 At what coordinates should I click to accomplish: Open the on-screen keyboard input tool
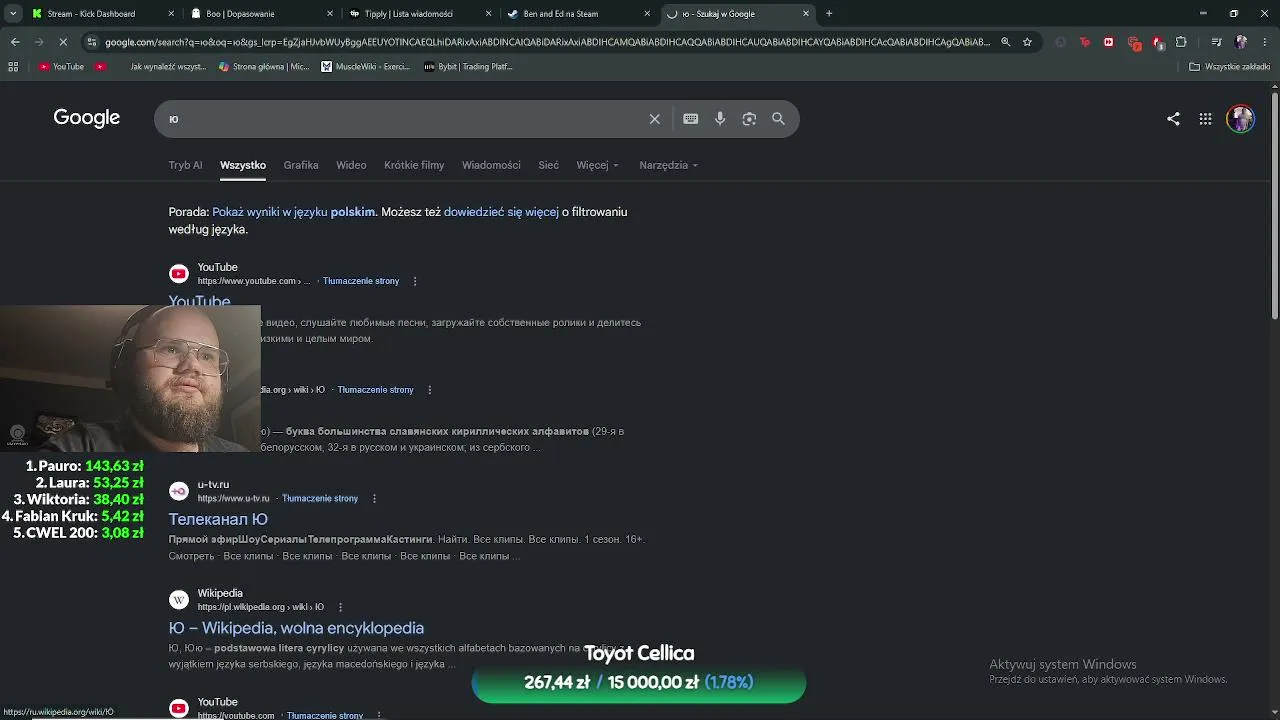point(690,119)
